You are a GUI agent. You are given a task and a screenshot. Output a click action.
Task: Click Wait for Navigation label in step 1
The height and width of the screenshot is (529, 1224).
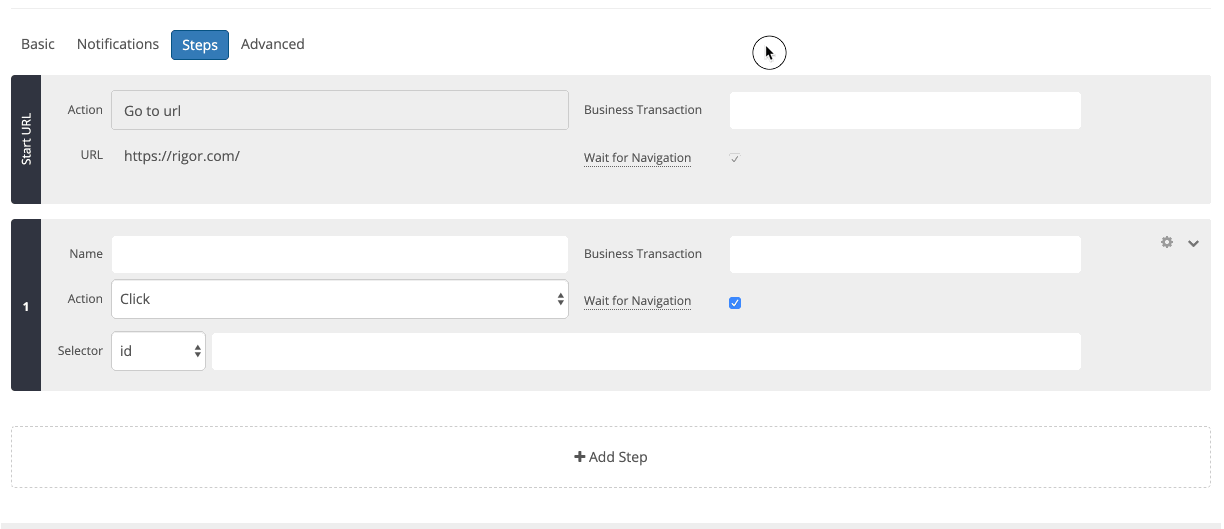pos(637,301)
